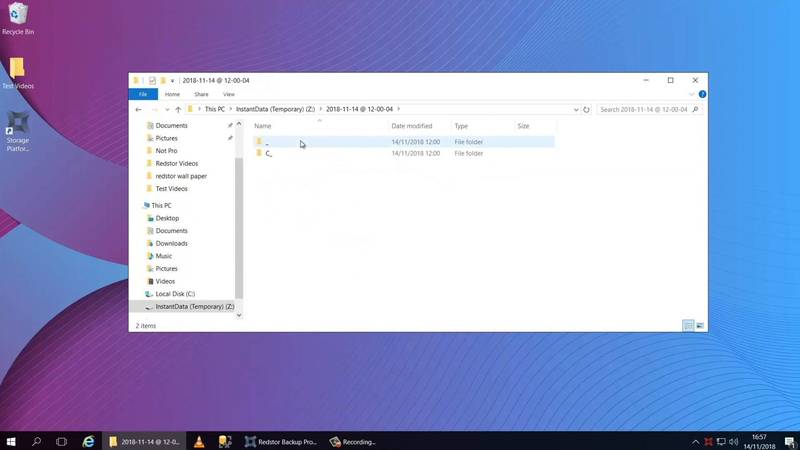This screenshot has width=800, height=450.
Task: Open Downloads under This PC
Action: 171,244
